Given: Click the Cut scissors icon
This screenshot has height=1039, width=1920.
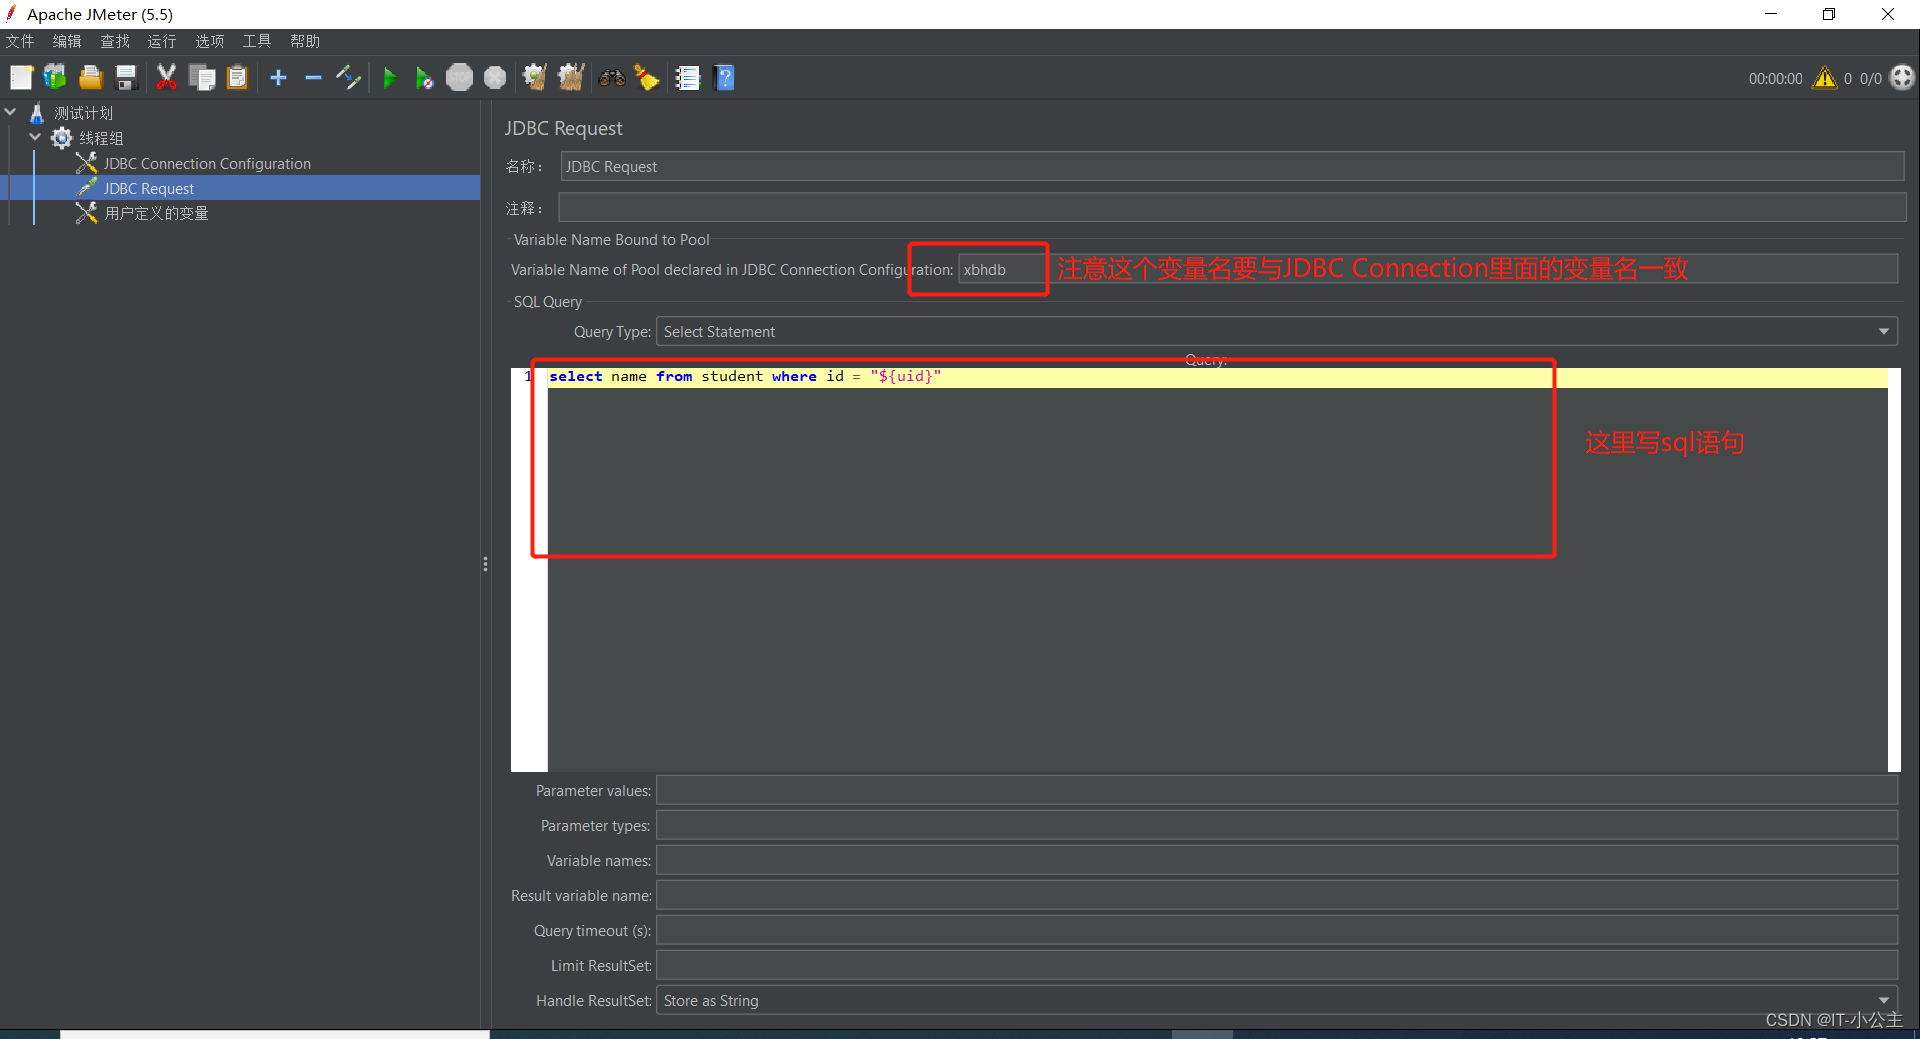Looking at the screenshot, I should [166, 78].
